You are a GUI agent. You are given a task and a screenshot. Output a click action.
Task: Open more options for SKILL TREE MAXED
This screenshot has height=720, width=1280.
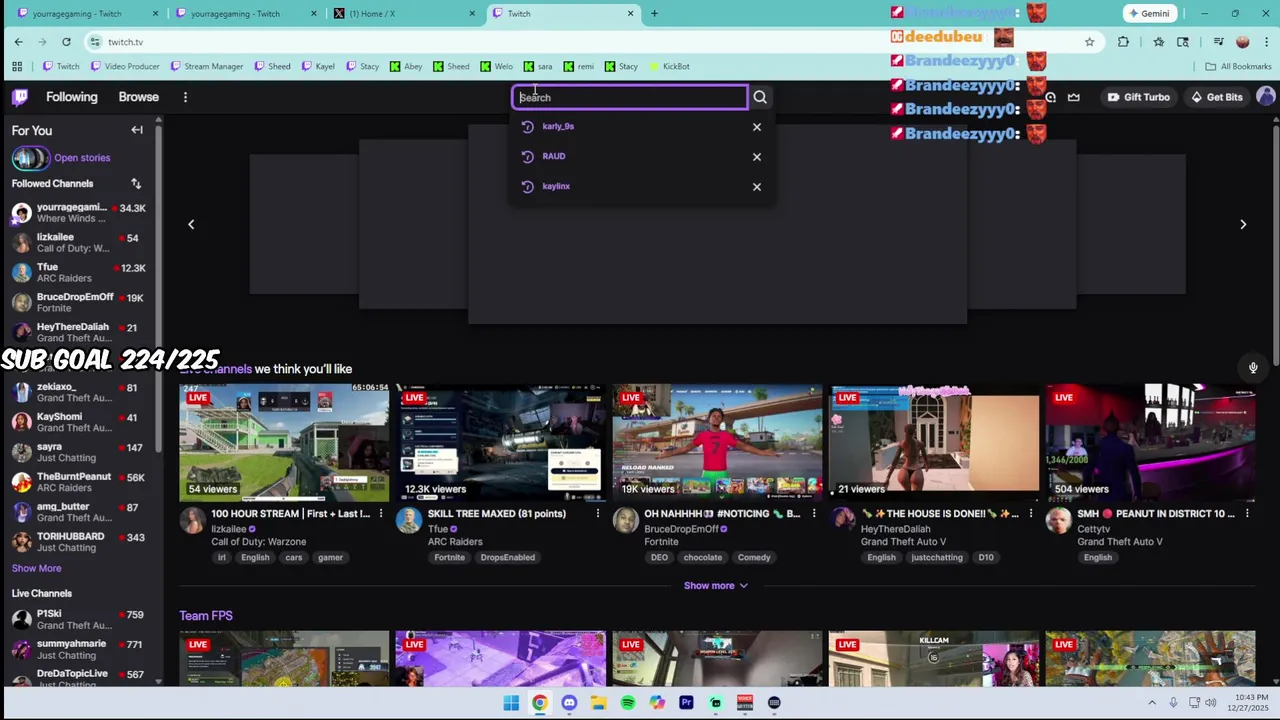click(x=598, y=514)
